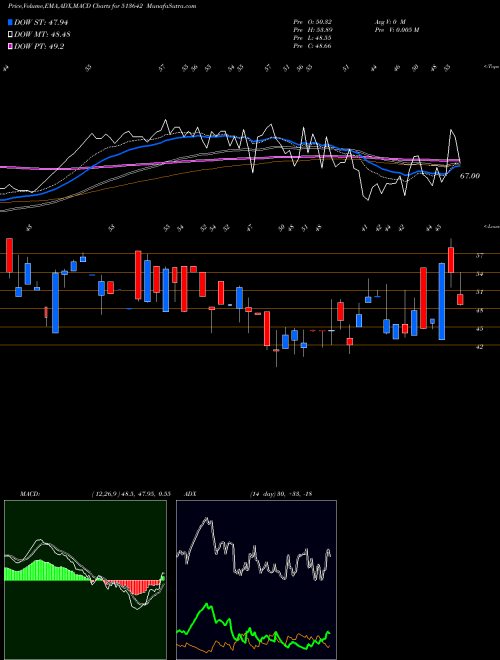Click the previous open value line
The height and width of the screenshot is (660, 500).
[x=313, y=21]
